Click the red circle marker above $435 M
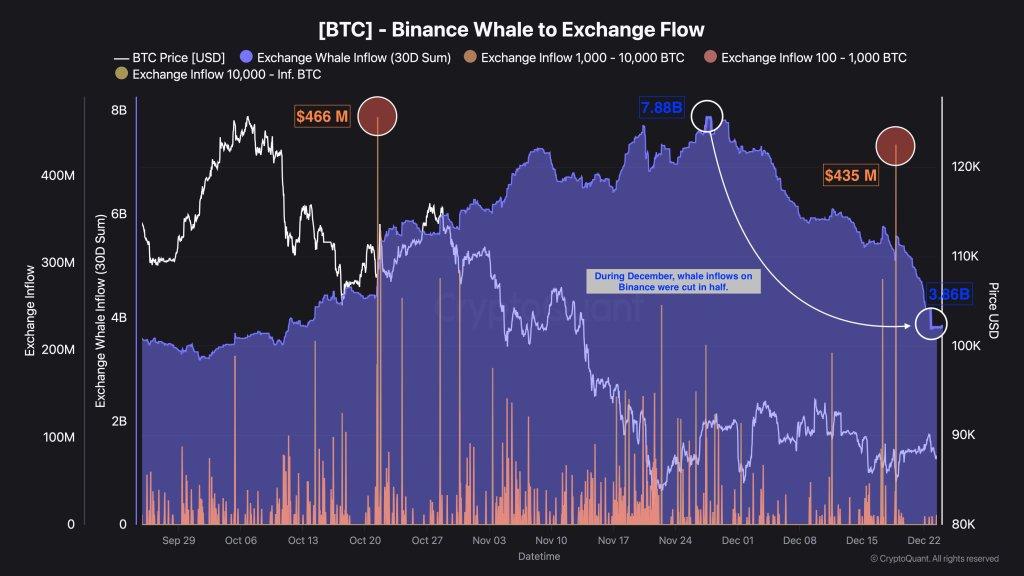The height and width of the screenshot is (576, 1024). point(896,146)
